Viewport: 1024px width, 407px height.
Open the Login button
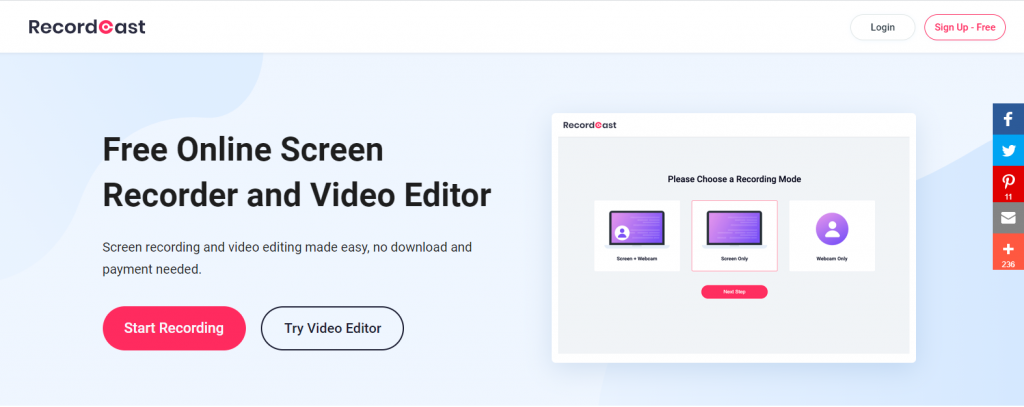pos(882,27)
